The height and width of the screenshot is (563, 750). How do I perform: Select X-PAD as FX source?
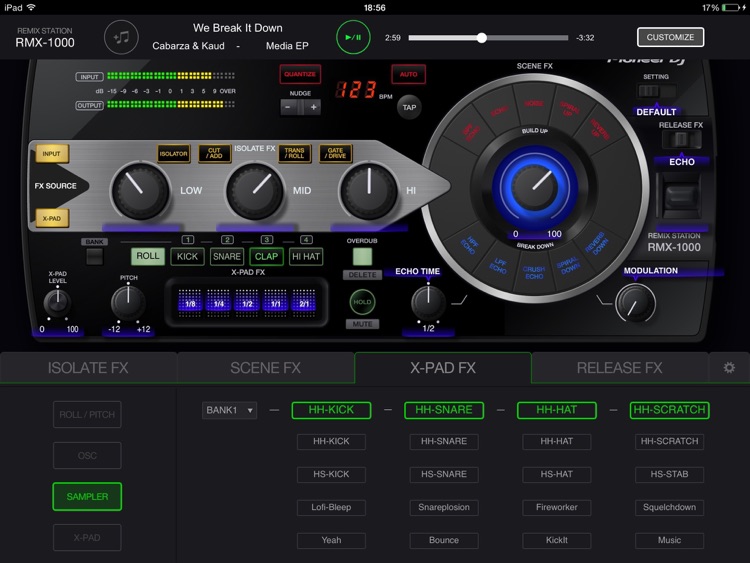point(52,219)
